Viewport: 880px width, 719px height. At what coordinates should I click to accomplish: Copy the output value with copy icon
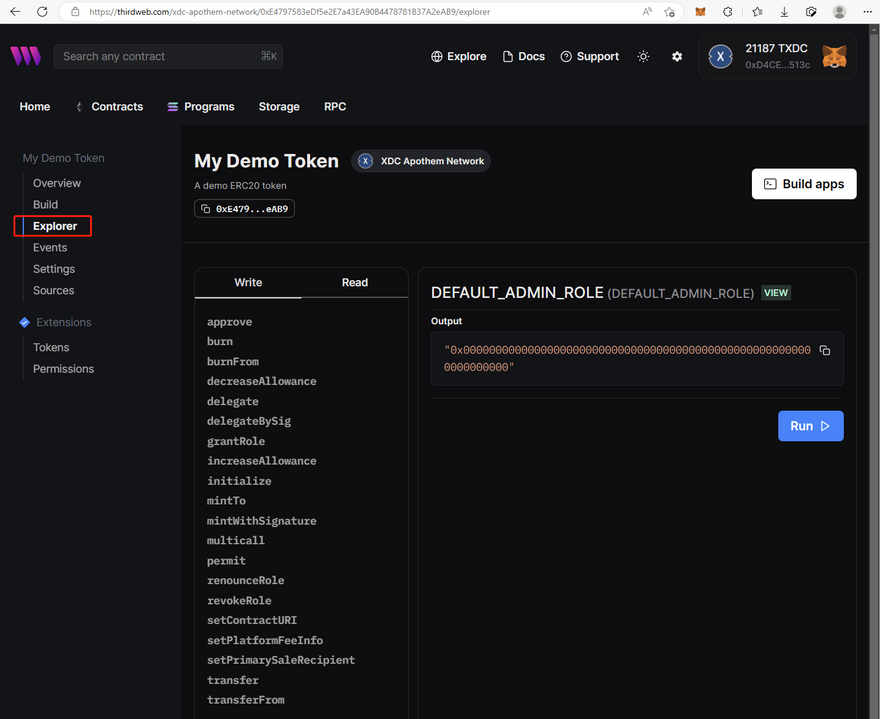(x=825, y=351)
